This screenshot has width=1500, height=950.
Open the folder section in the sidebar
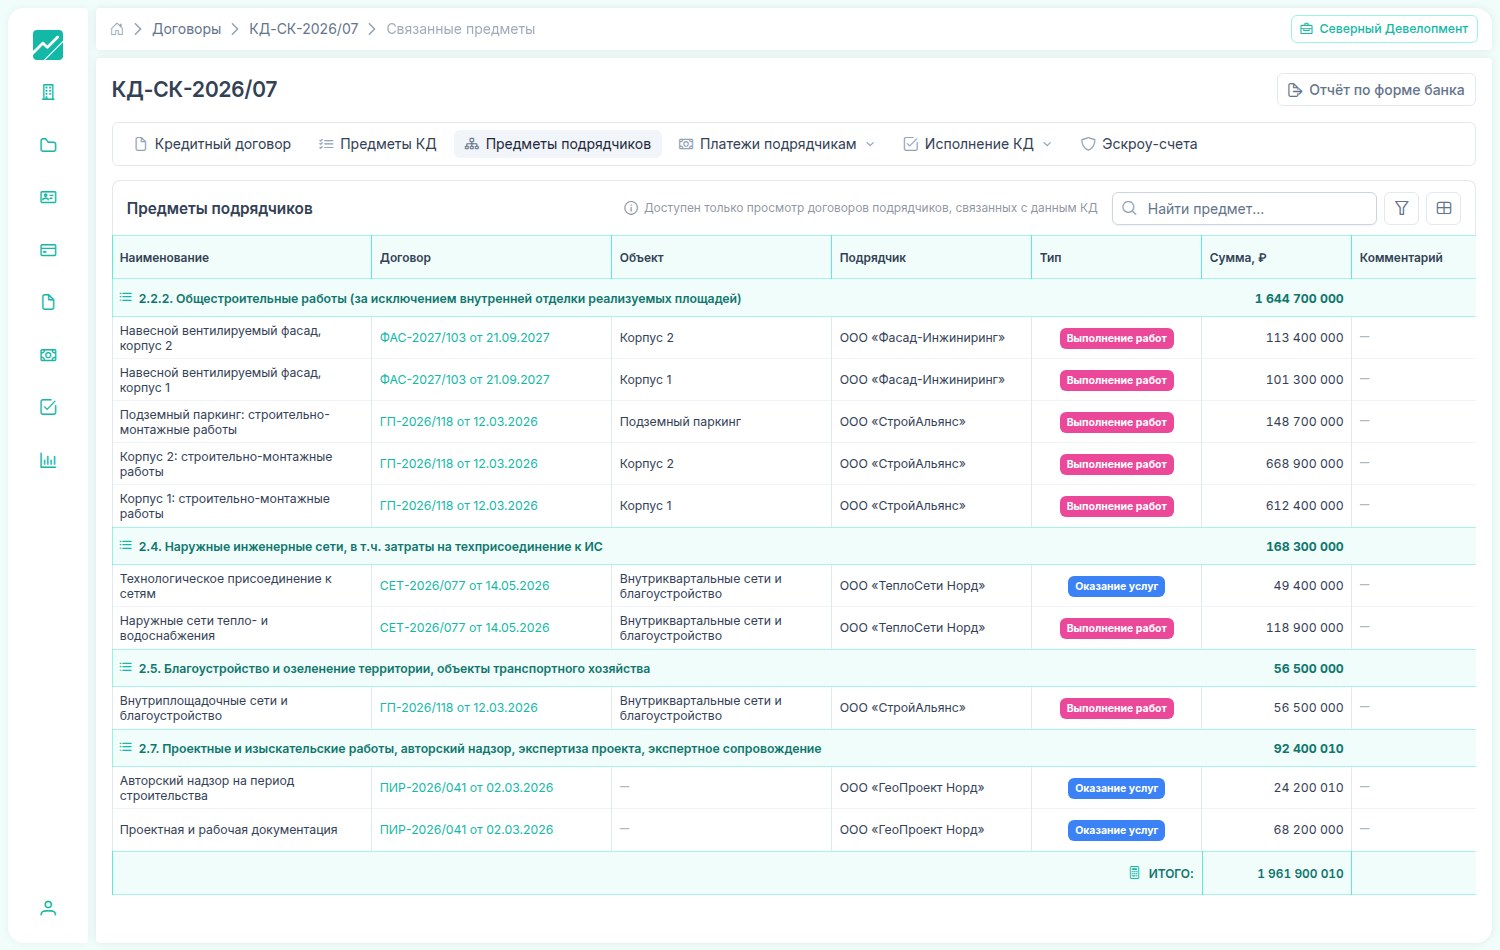click(x=48, y=145)
